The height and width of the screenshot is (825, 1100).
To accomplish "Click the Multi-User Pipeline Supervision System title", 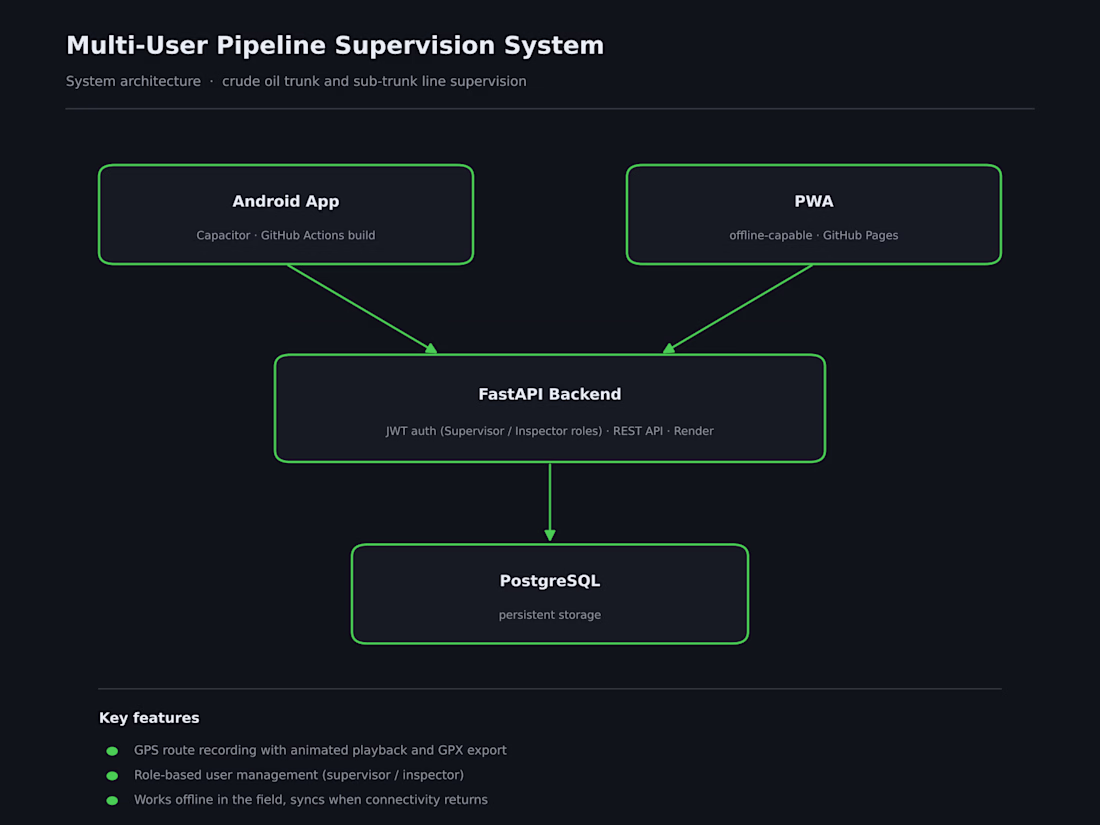I will coord(335,46).
